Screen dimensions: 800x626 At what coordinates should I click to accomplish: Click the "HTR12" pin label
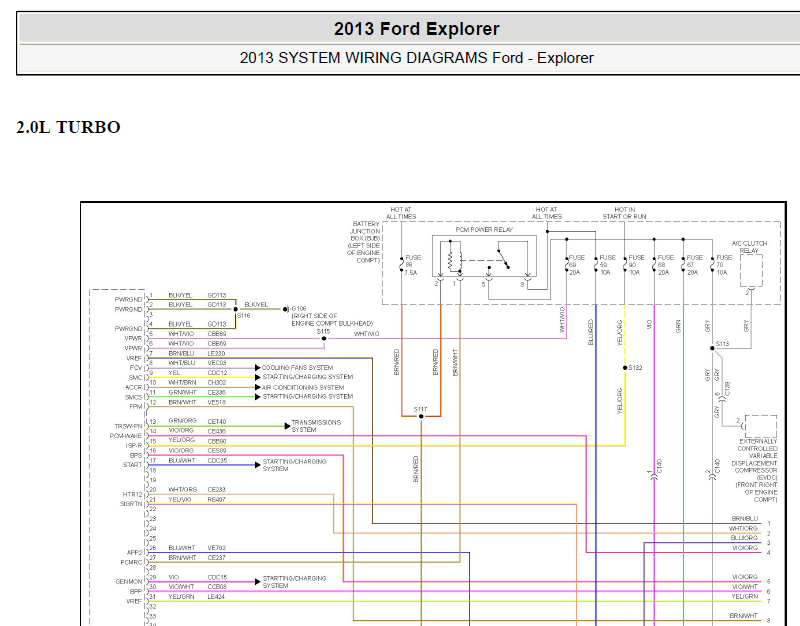pos(133,494)
